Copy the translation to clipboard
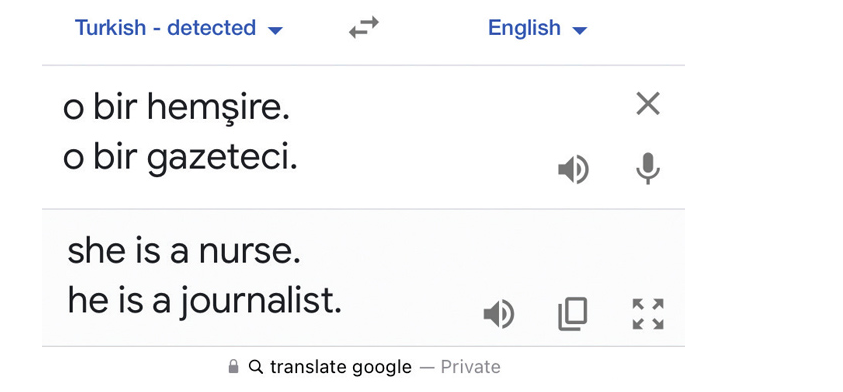The width and height of the screenshot is (843, 392). click(x=573, y=314)
